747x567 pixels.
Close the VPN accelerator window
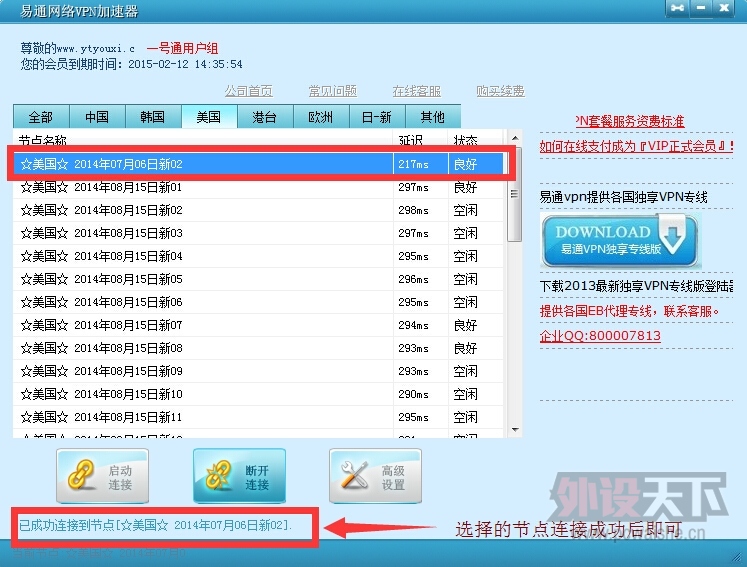(x=724, y=8)
